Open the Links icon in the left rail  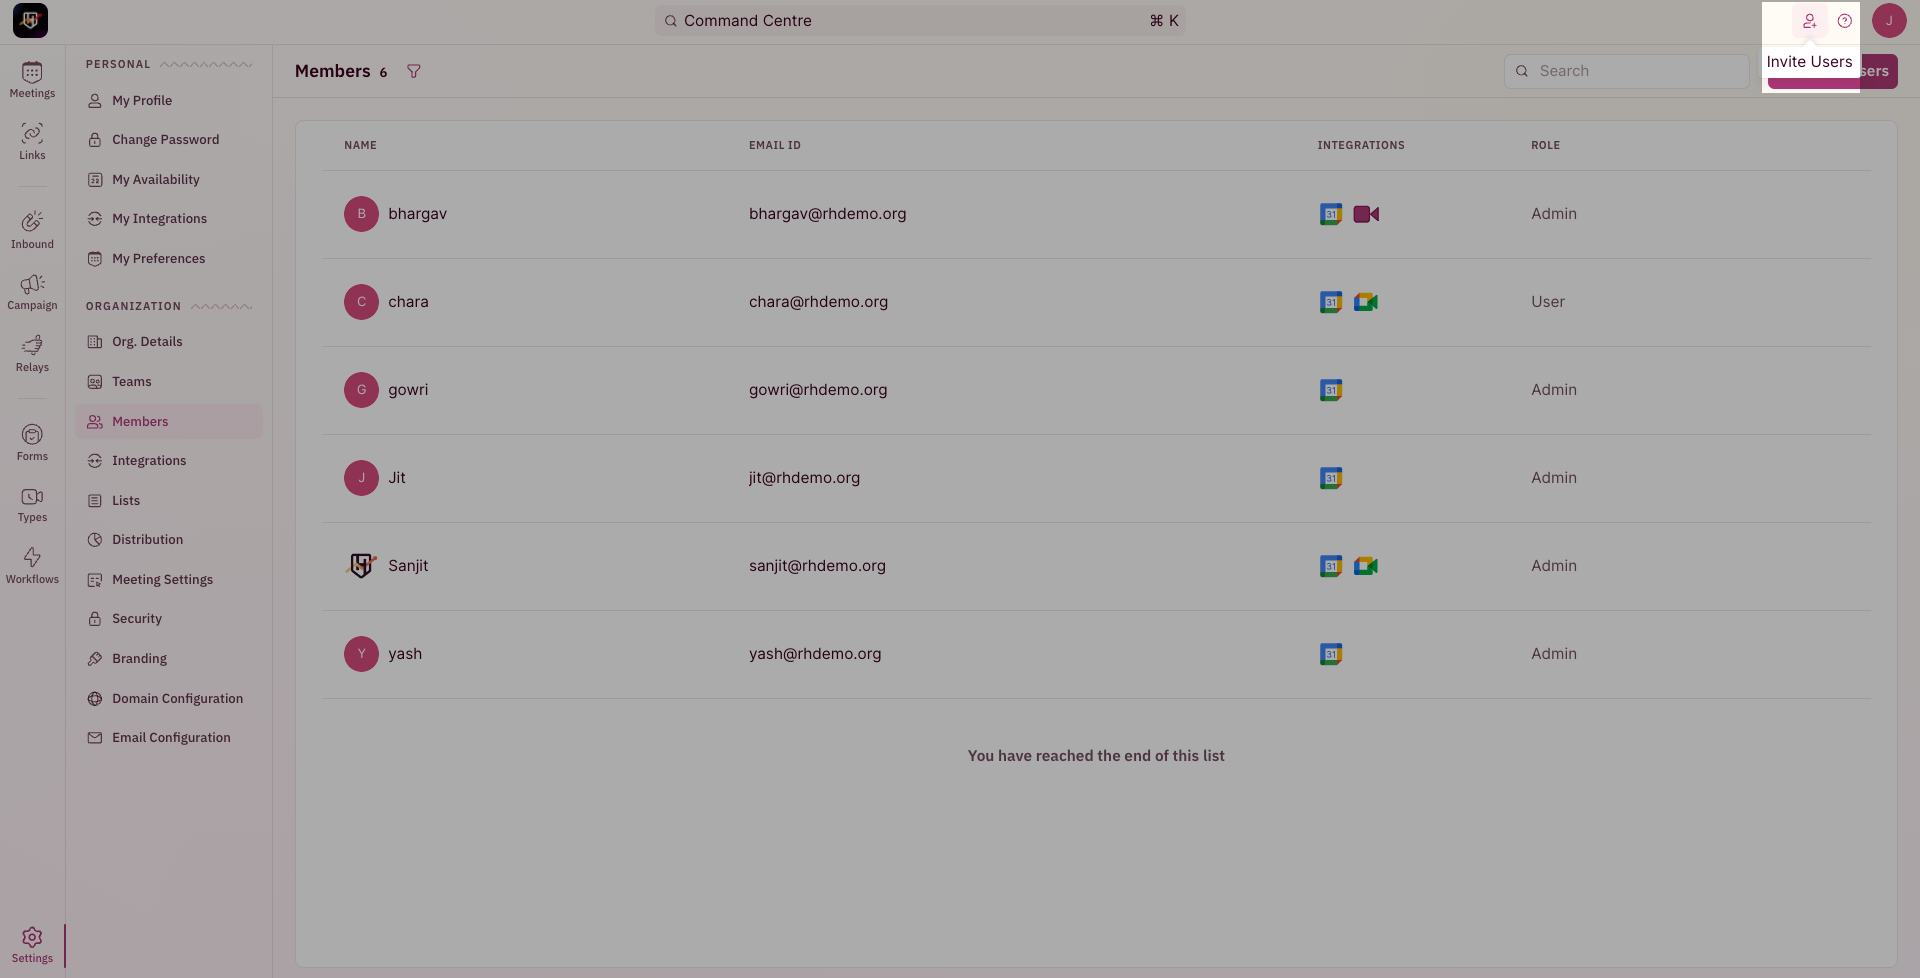[x=32, y=142]
